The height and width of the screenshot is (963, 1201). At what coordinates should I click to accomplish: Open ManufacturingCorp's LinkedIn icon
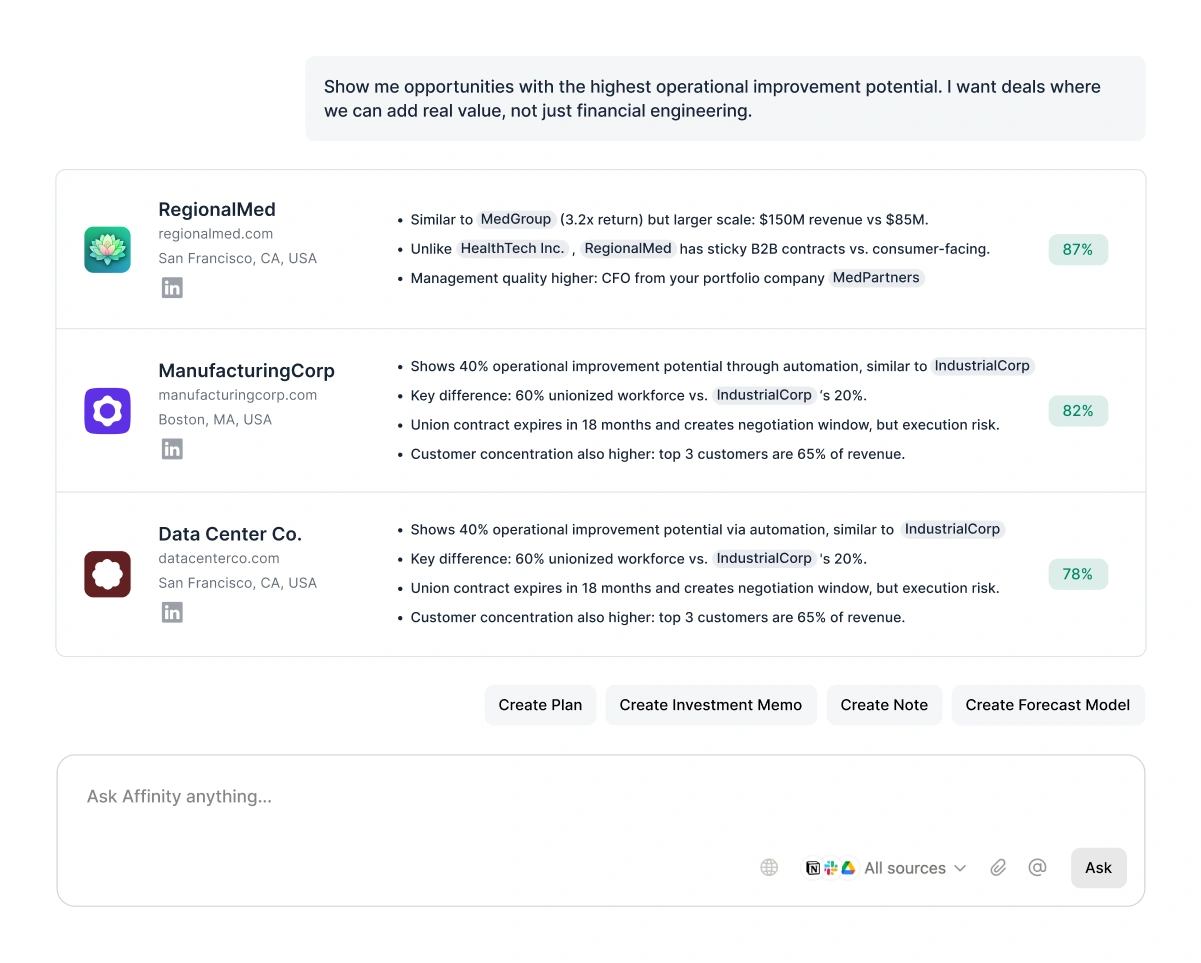[x=172, y=449]
